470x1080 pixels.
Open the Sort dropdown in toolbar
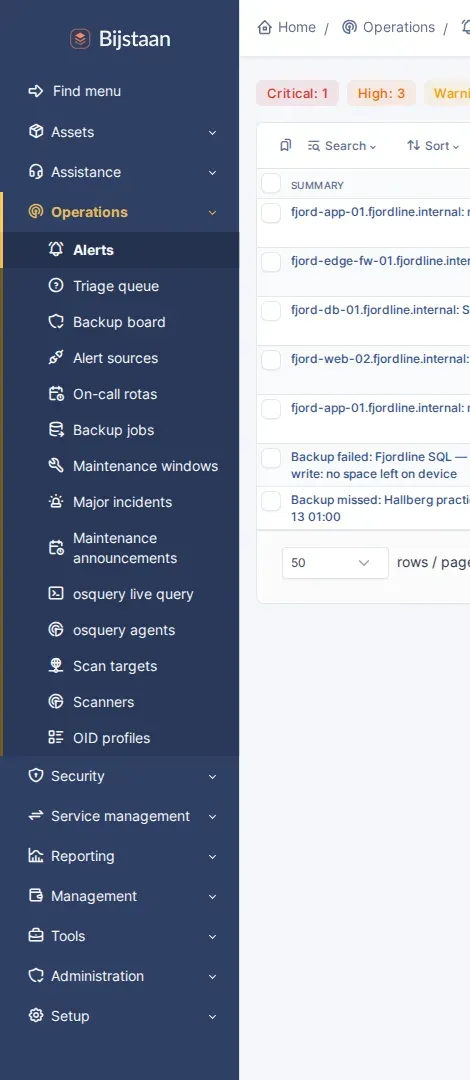coord(433,145)
